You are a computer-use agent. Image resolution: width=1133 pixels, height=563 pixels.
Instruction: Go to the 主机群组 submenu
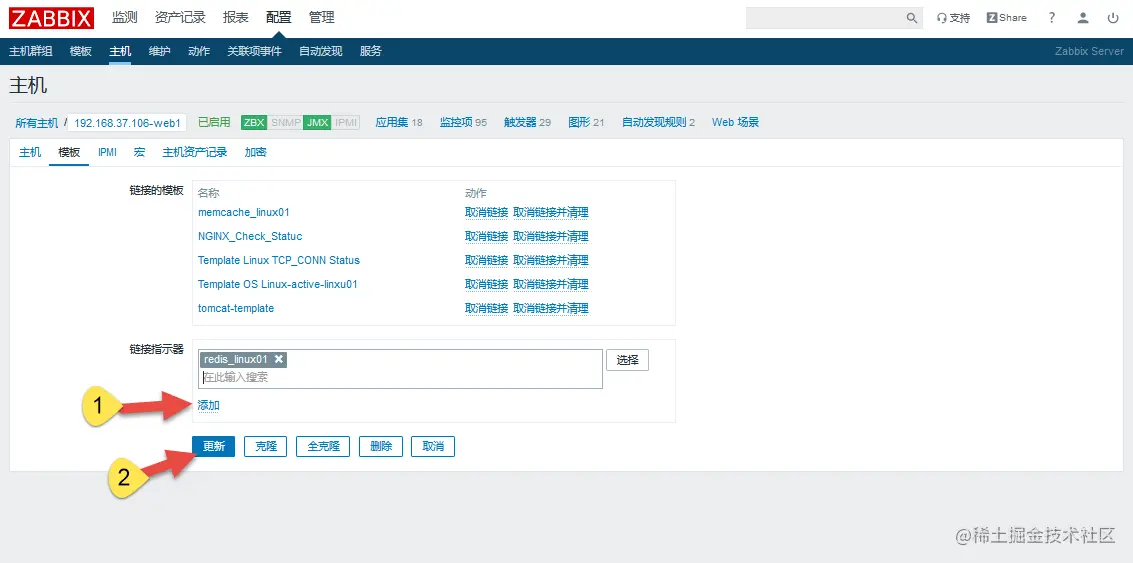(30, 51)
